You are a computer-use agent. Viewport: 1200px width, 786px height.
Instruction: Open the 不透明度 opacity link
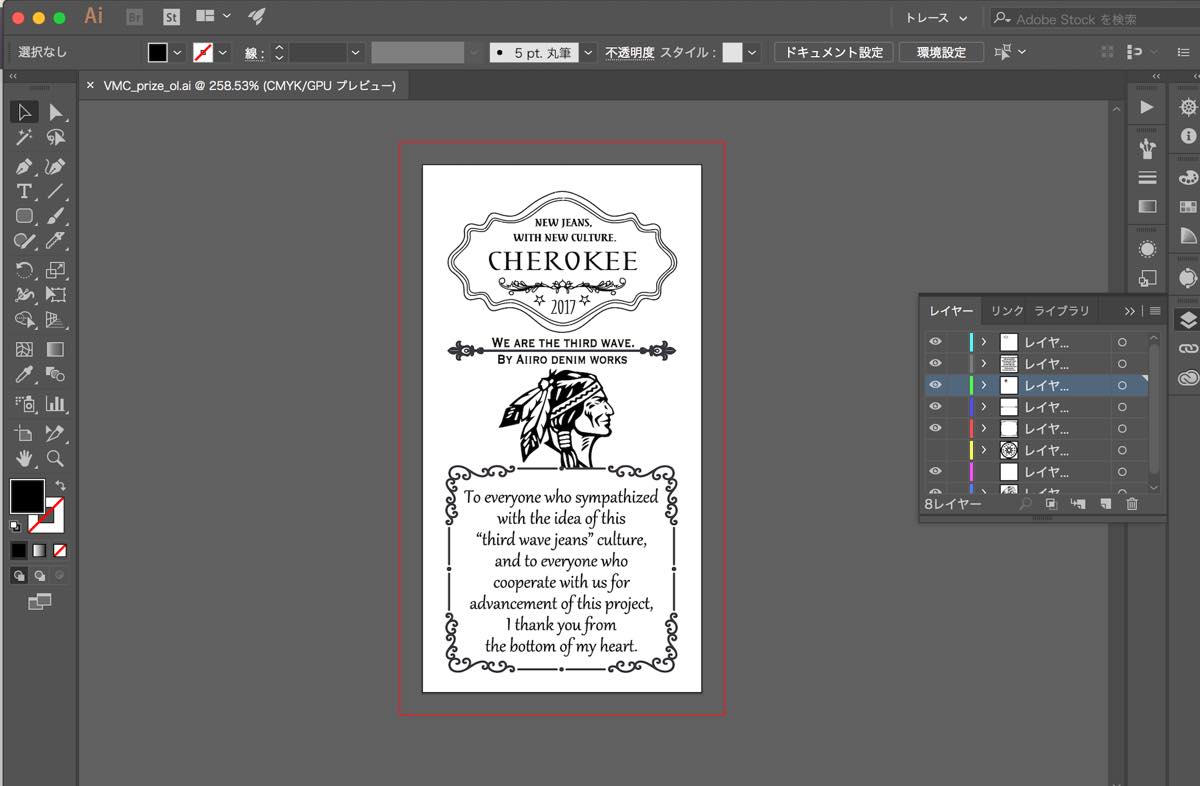[629, 52]
